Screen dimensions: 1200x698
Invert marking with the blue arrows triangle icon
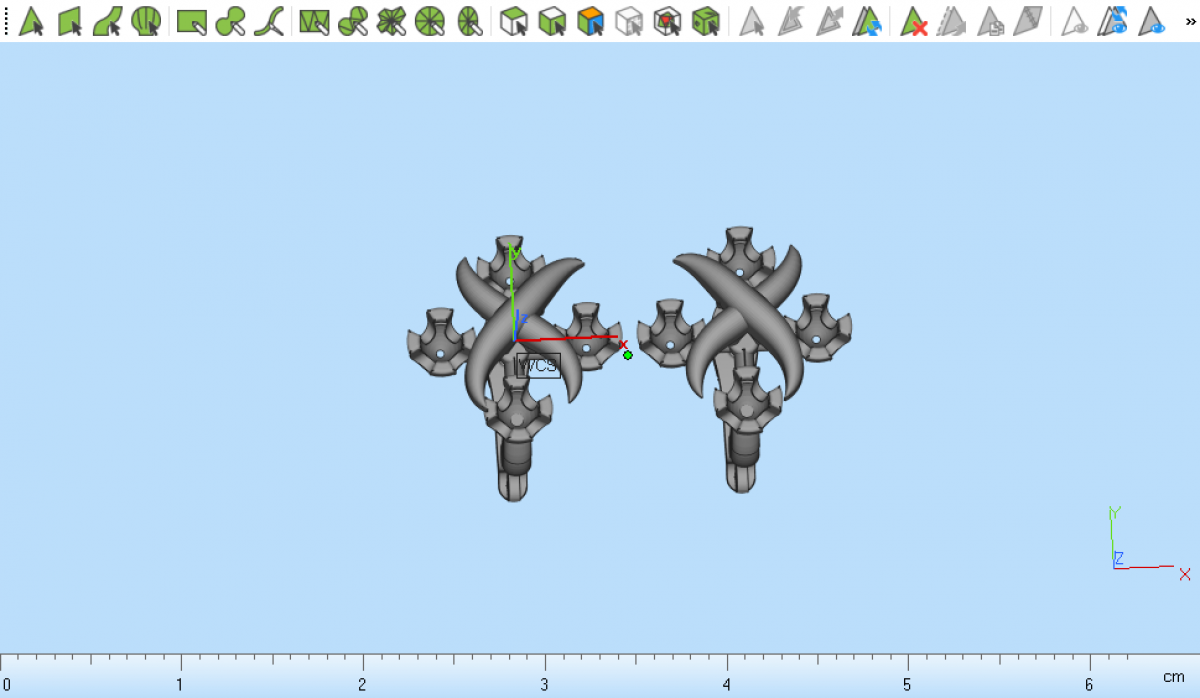867,20
